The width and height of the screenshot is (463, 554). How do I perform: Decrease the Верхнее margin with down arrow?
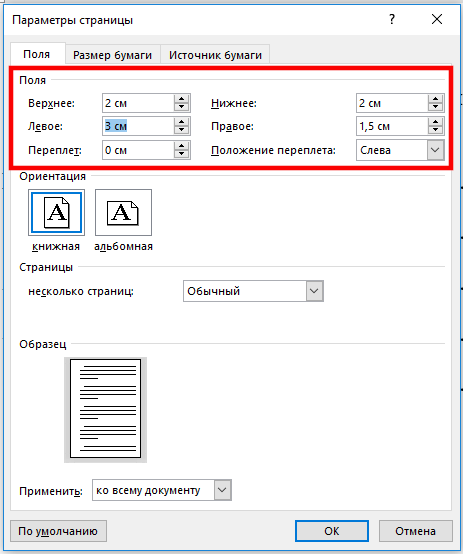coord(182,107)
